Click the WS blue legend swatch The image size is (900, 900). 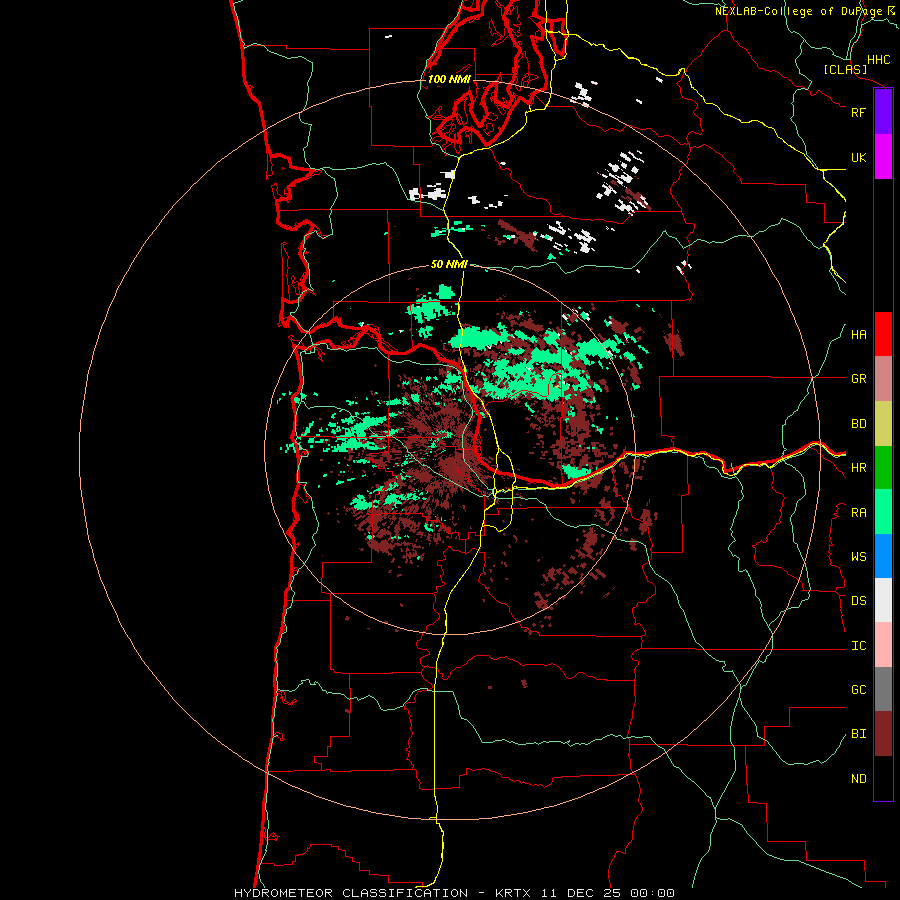883,556
